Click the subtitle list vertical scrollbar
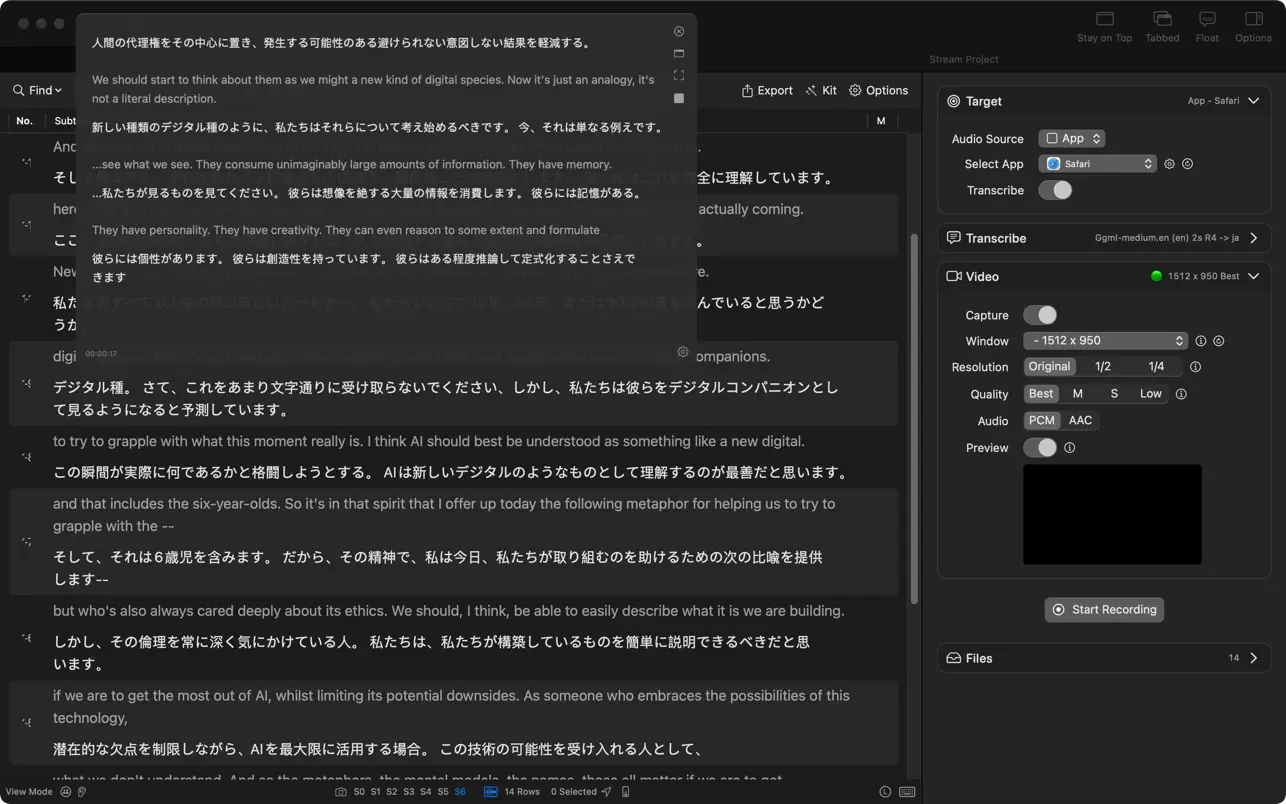The width and height of the screenshot is (1286, 804). [914, 420]
